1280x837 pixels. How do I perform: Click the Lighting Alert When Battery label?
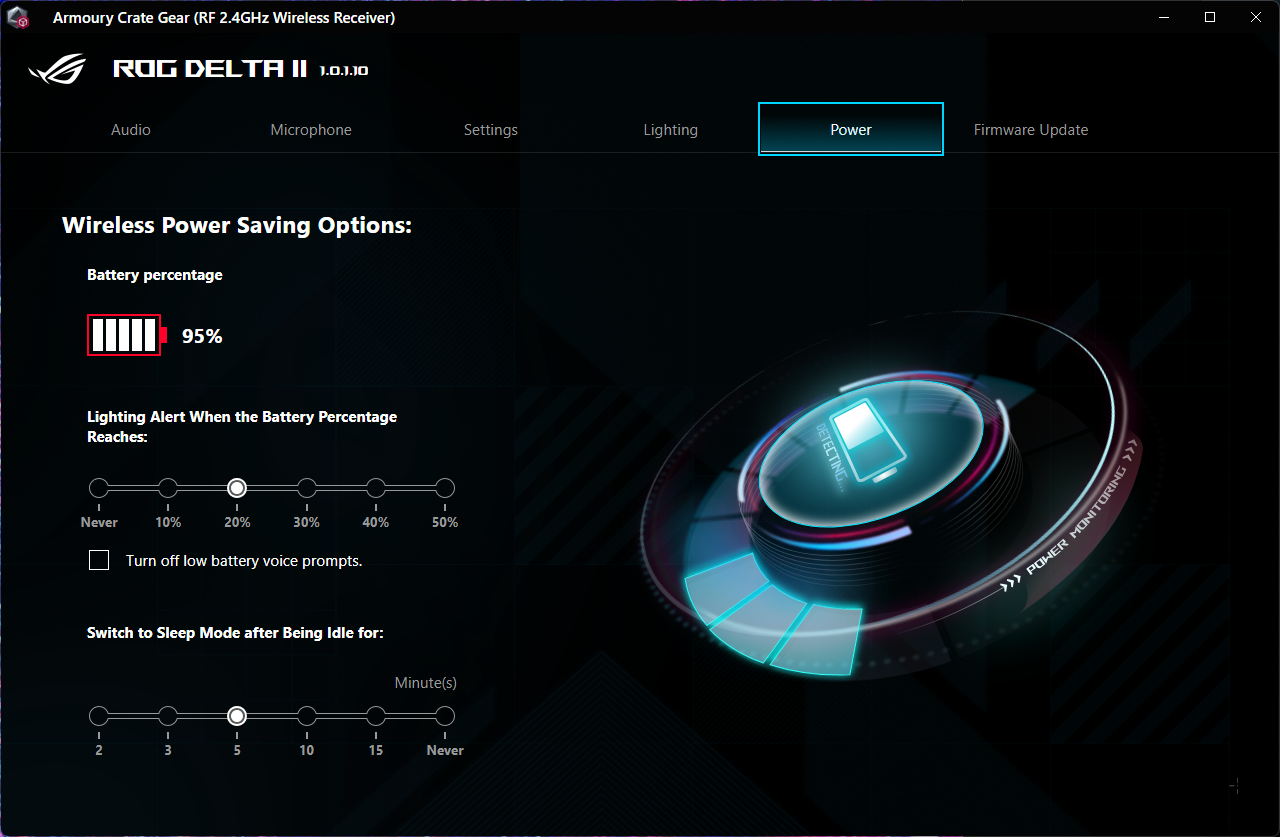point(242,427)
